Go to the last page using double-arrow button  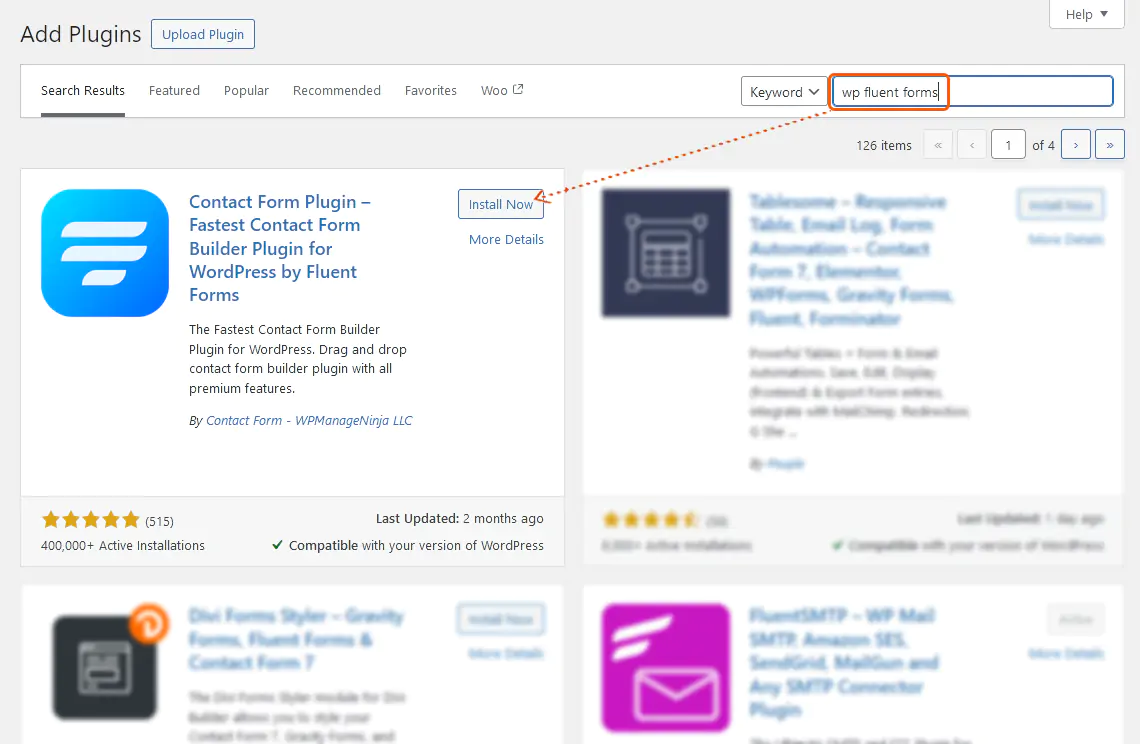click(x=1110, y=144)
